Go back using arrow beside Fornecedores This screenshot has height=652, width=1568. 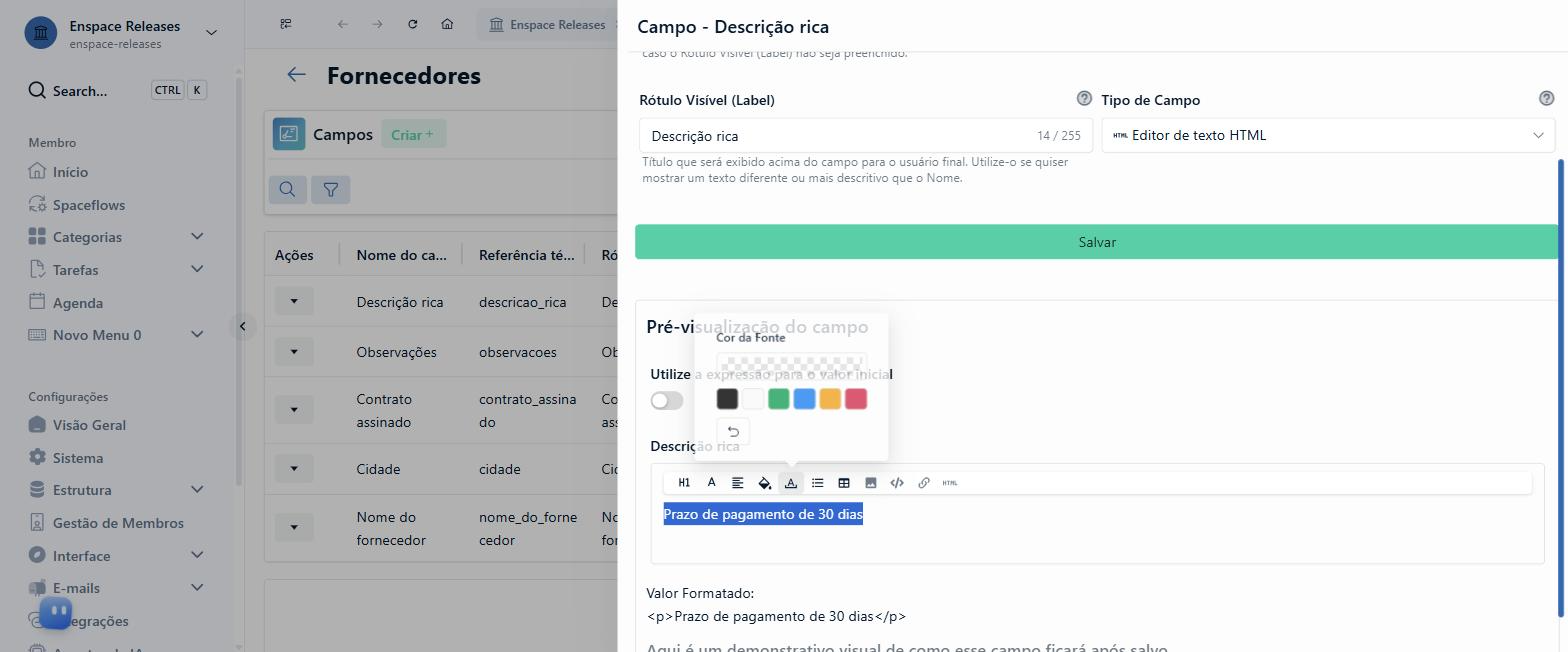[296, 75]
